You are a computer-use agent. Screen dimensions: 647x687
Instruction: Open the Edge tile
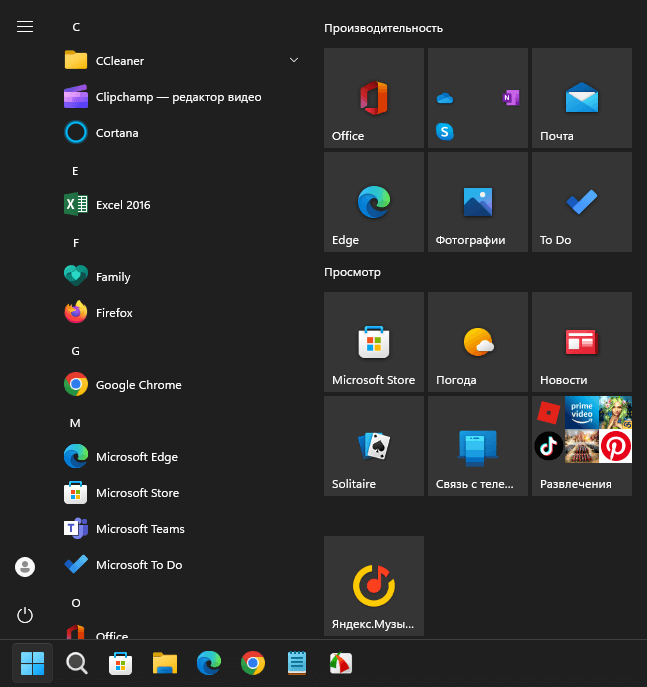pyautogui.click(x=374, y=202)
